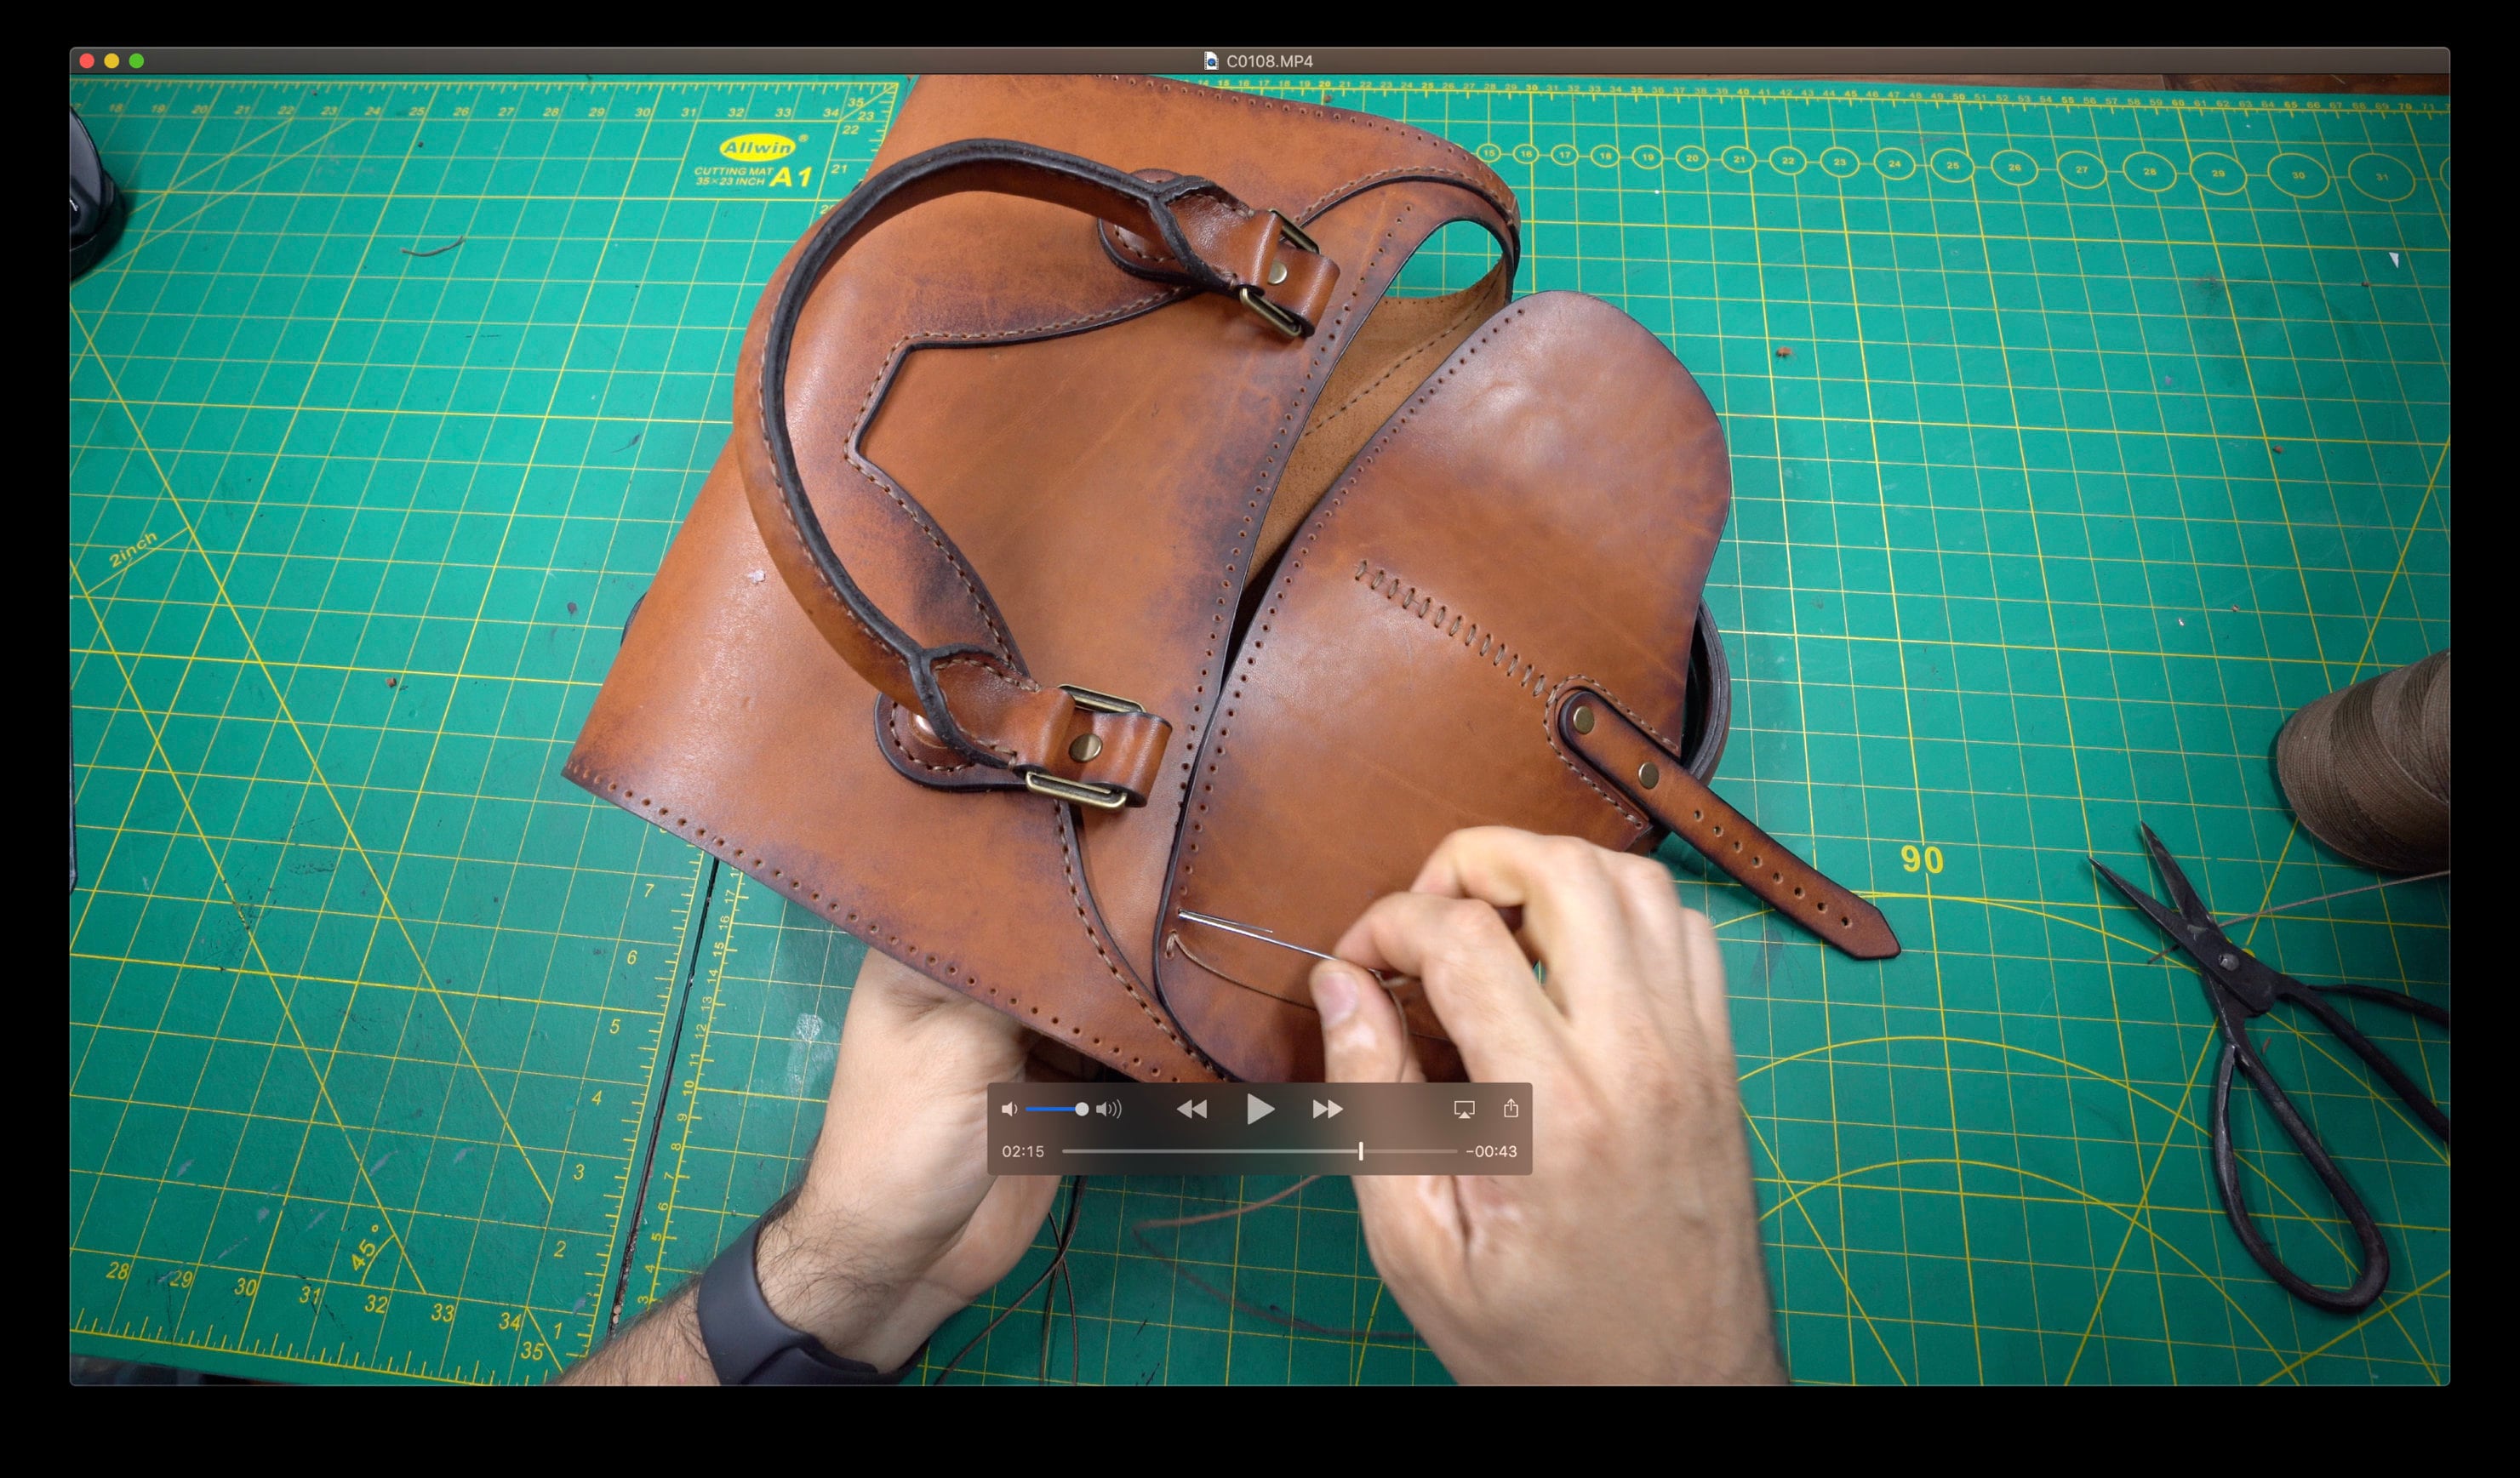Click the playhead marker on the timeline
Image resolution: width=2520 pixels, height=1478 pixels.
pyautogui.click(x=1361, y=1152)
